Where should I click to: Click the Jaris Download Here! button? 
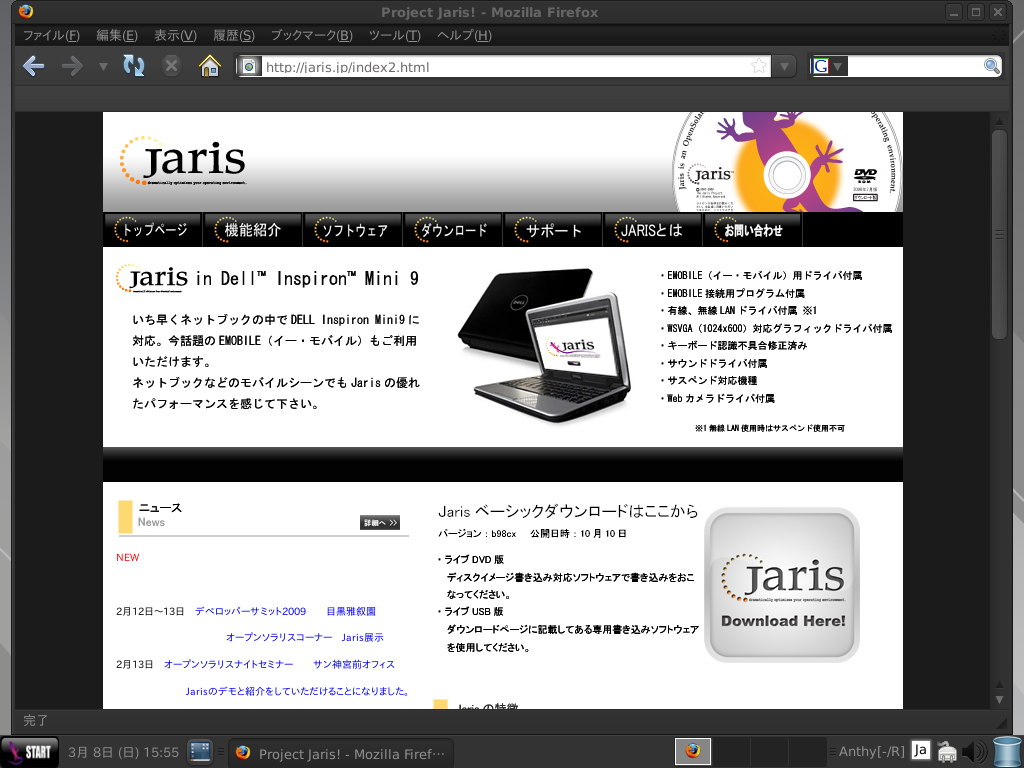coord(782,585)
